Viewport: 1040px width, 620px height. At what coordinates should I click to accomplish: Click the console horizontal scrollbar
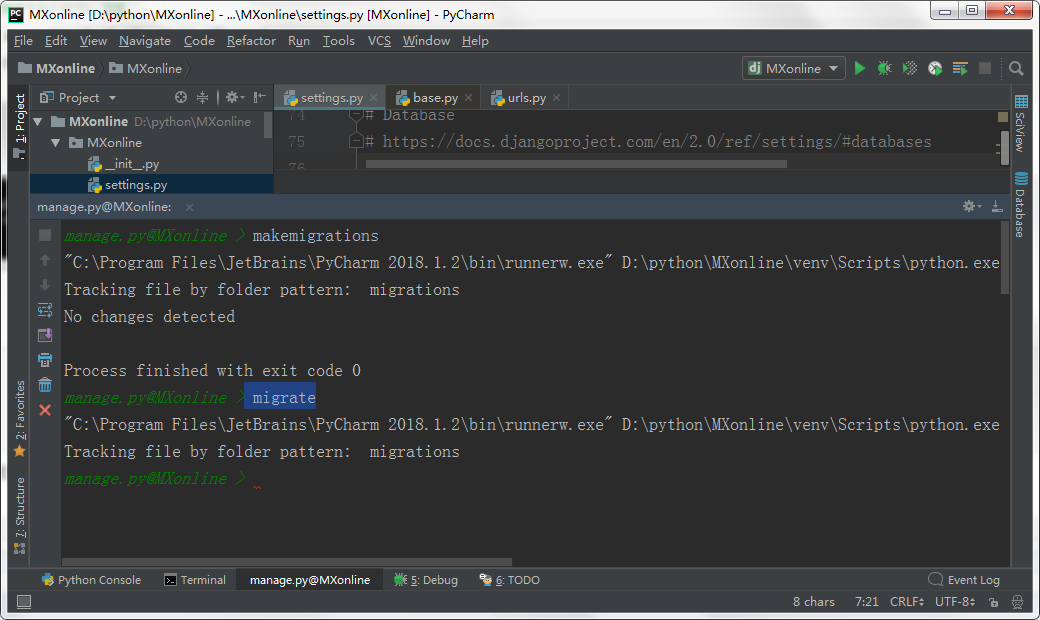coord(287,562)
